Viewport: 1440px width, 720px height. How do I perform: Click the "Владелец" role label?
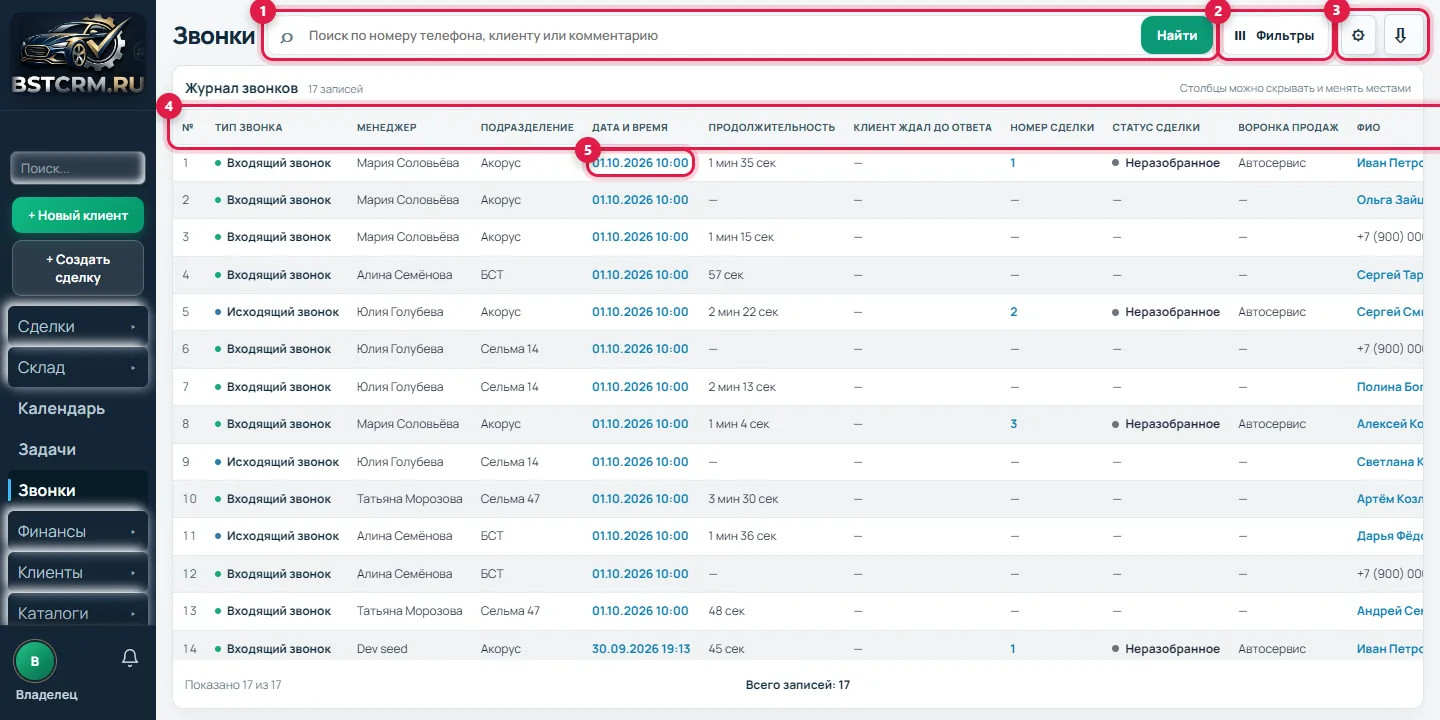point(46,695)
